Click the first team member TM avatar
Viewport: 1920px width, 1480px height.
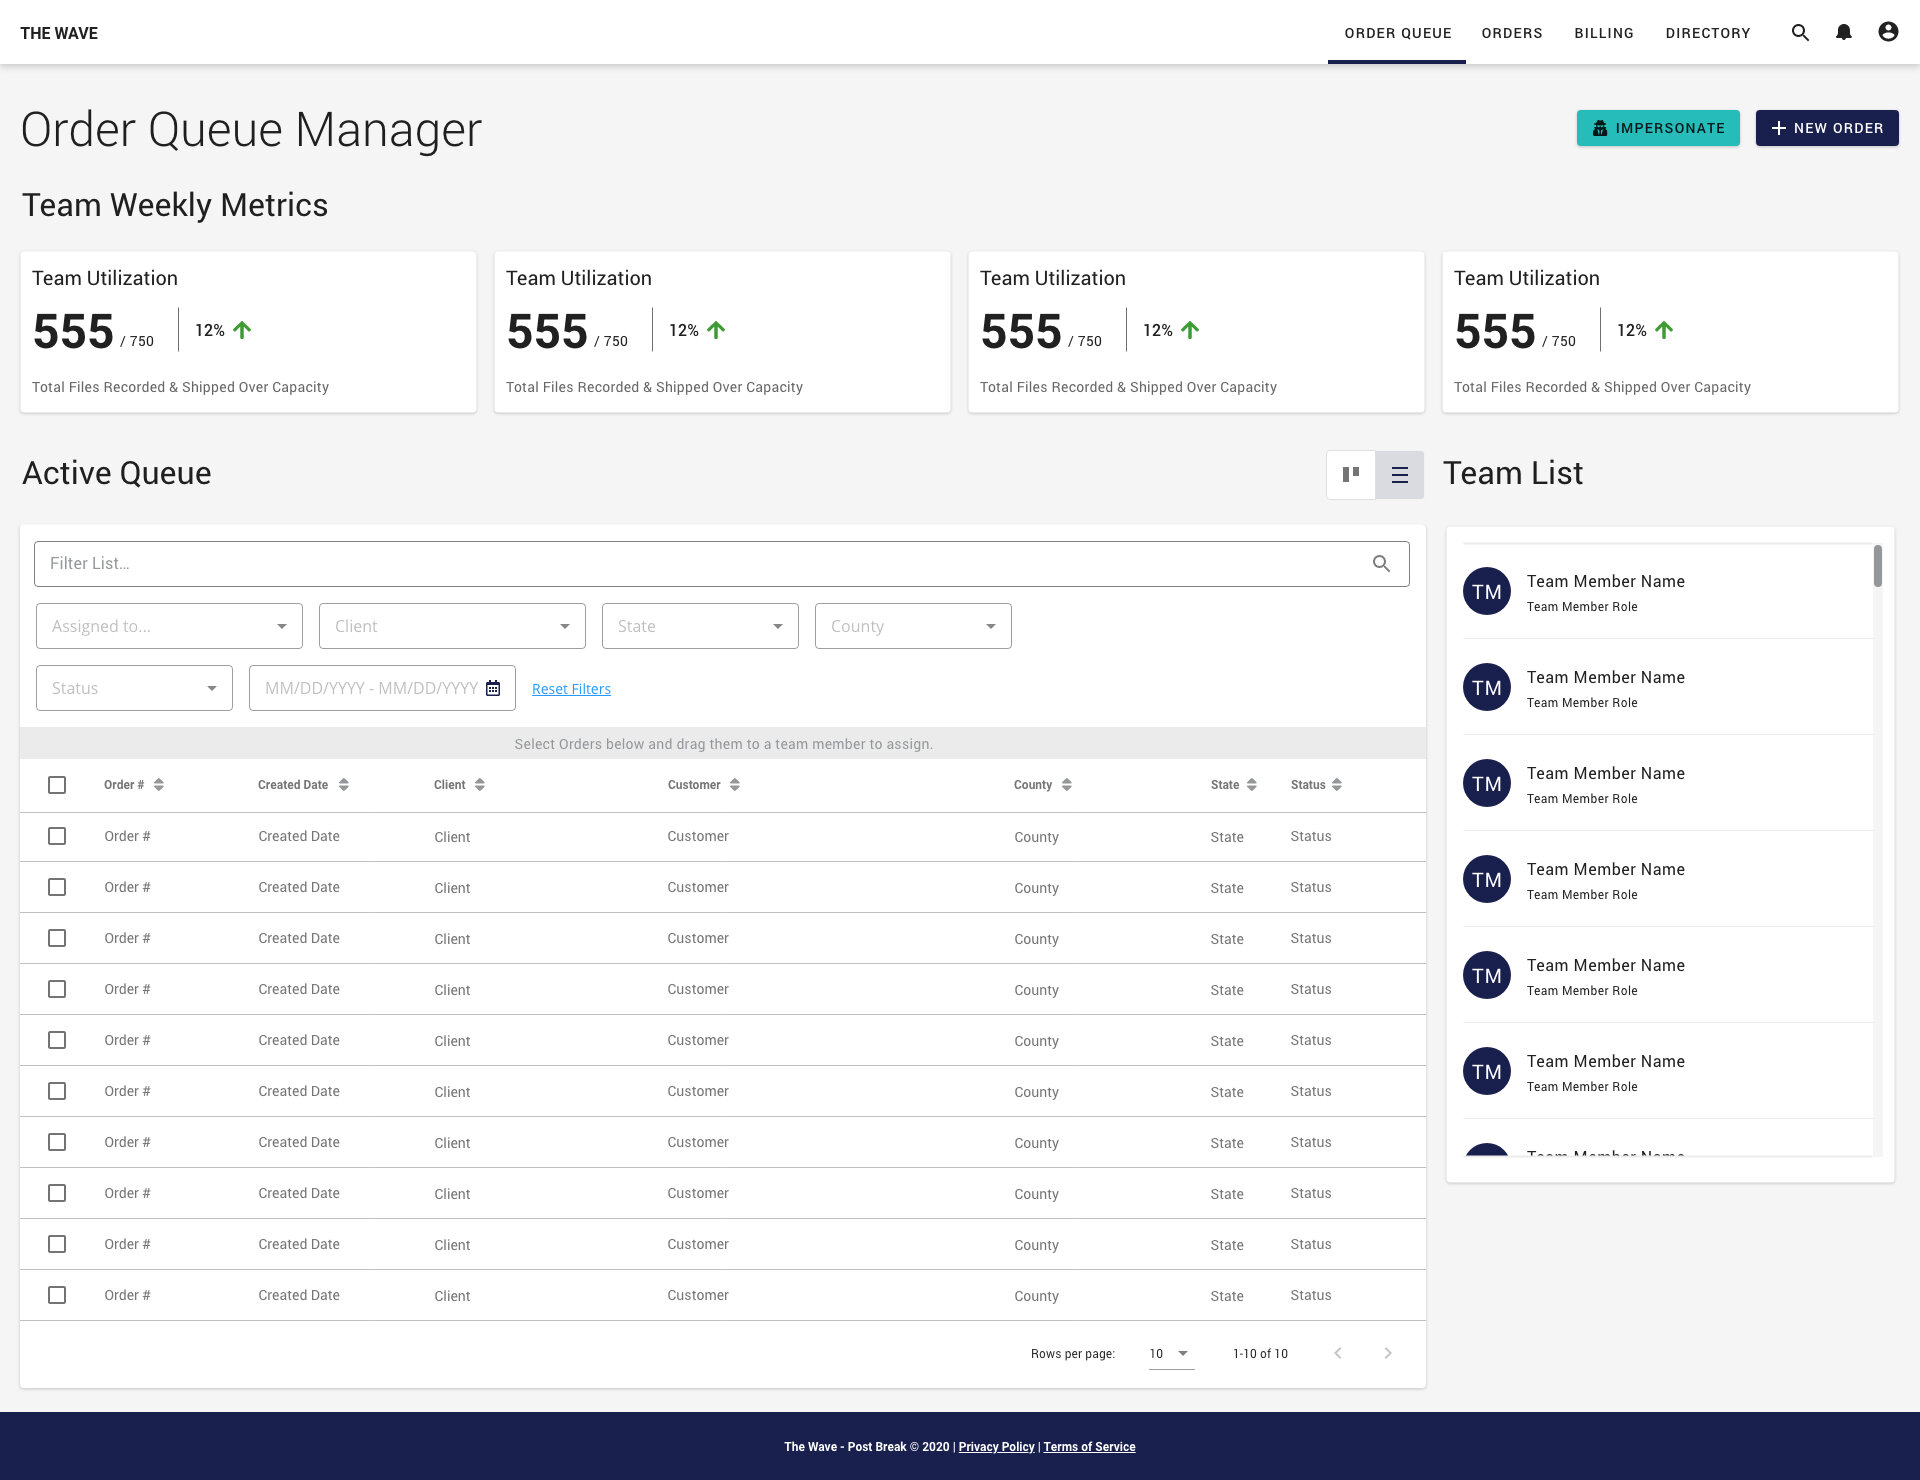point(1487,591)
